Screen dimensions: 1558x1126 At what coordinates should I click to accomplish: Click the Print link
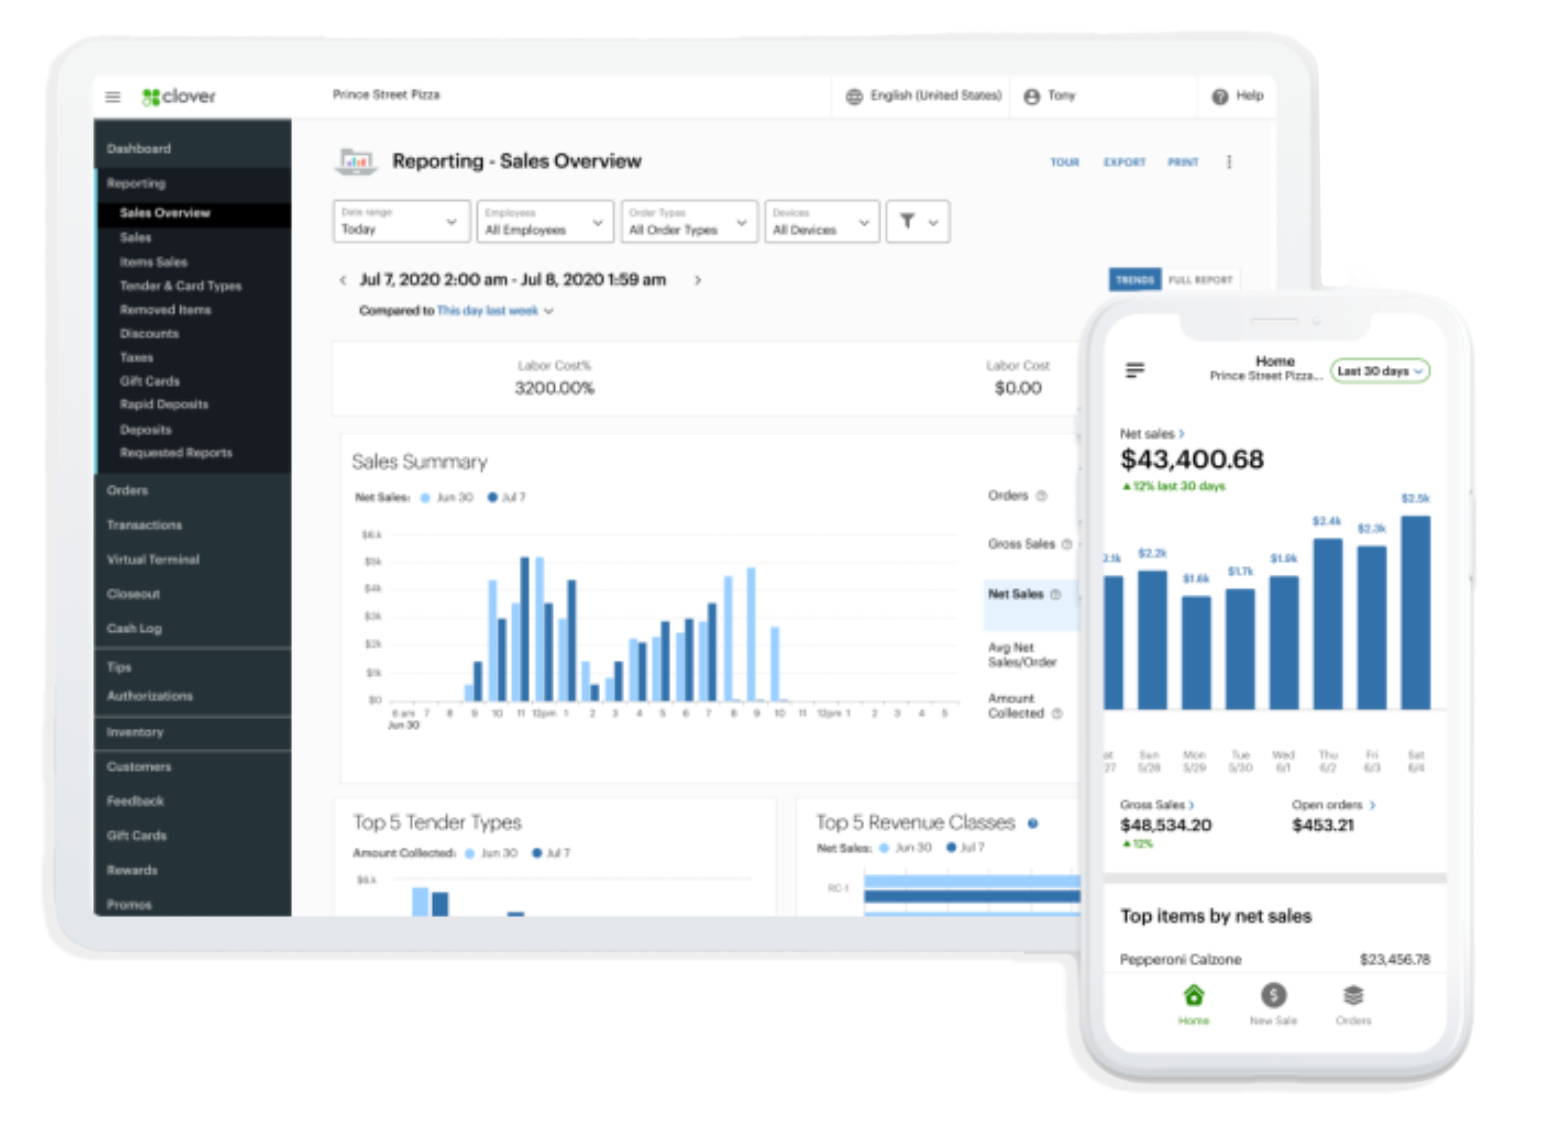[x=1183, y=163]
